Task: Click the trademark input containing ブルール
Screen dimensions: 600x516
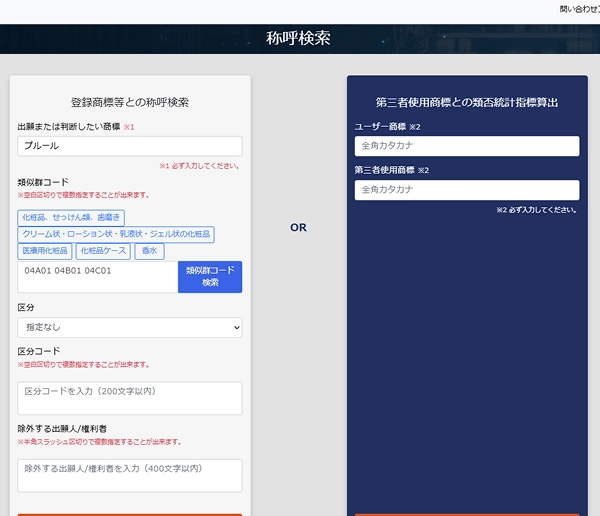Action: (x=130, y=146)
